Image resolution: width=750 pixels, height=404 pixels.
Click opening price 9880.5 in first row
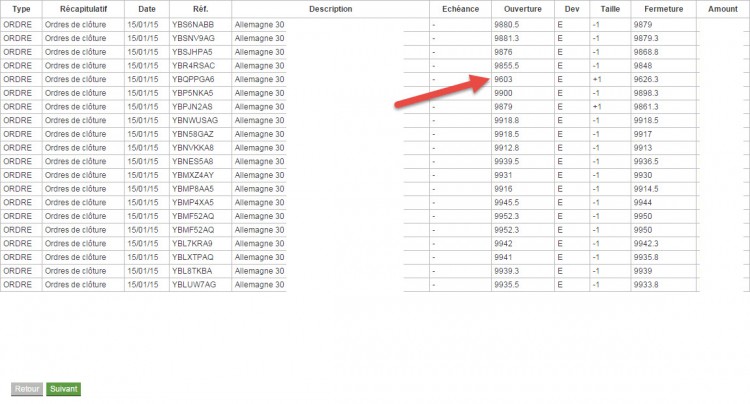(x=523, y=24)
